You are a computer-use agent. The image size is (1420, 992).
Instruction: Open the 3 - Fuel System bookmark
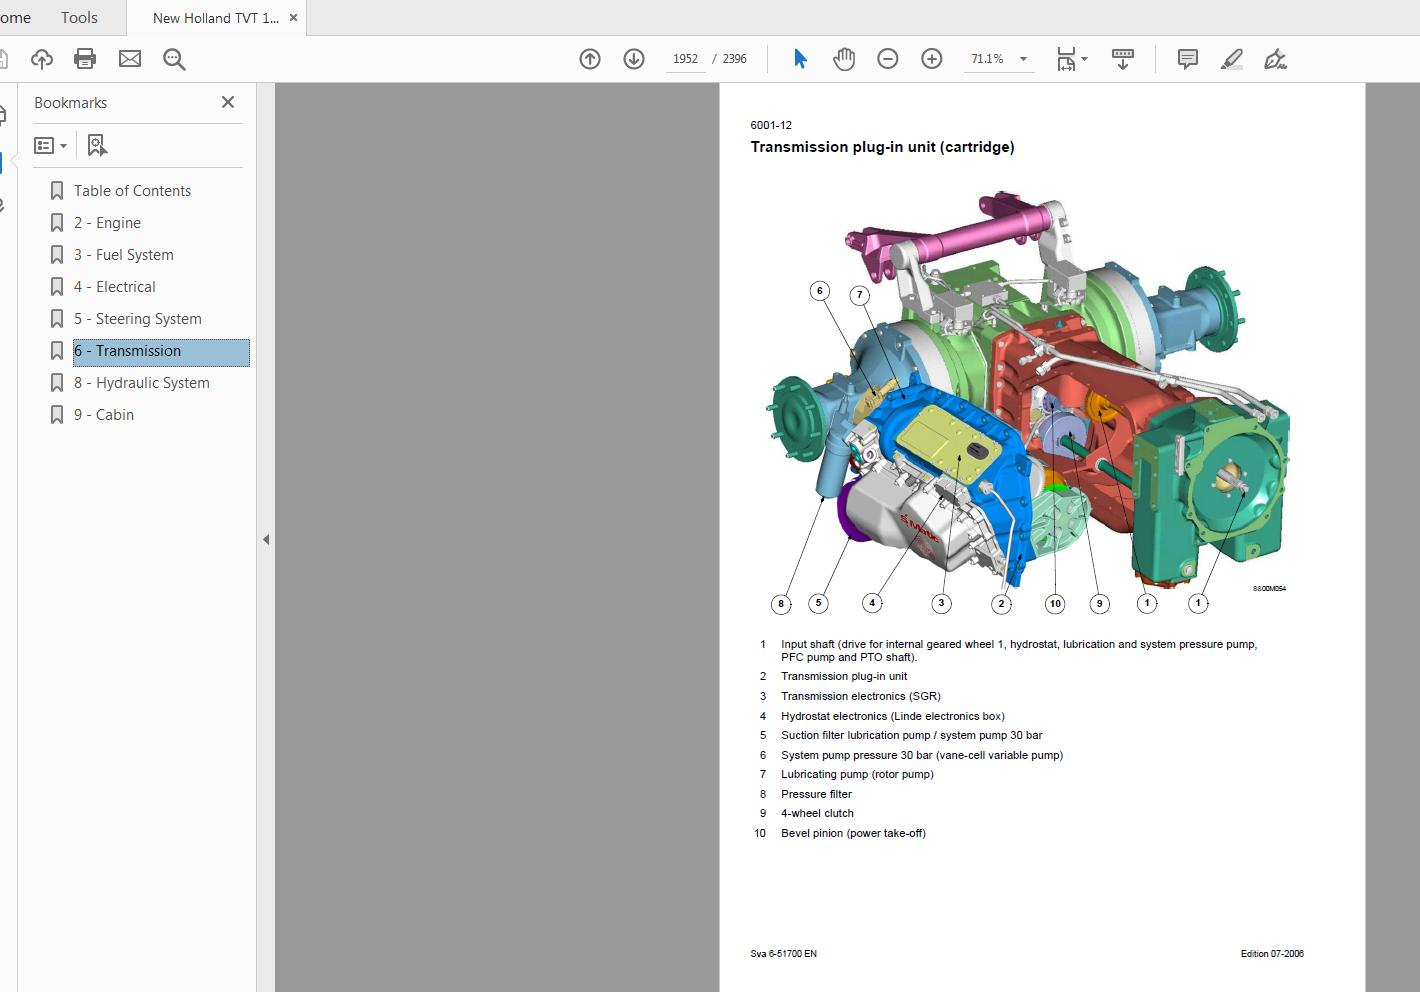coord(124,255)
